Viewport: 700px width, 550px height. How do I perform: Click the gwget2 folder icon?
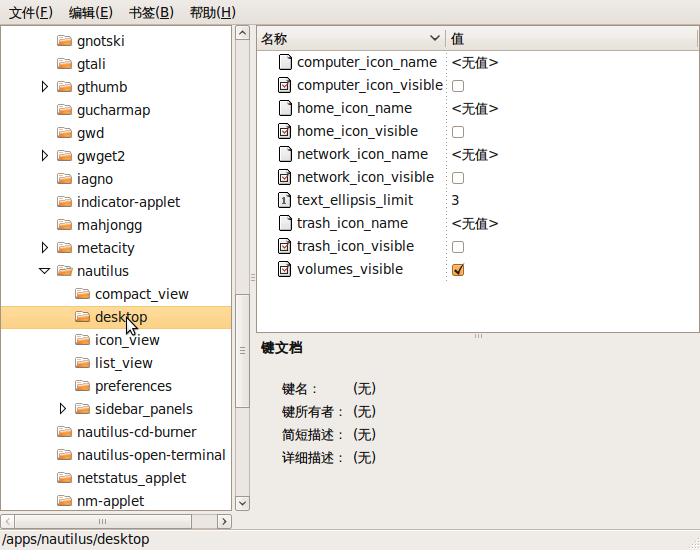pos(65,156)
